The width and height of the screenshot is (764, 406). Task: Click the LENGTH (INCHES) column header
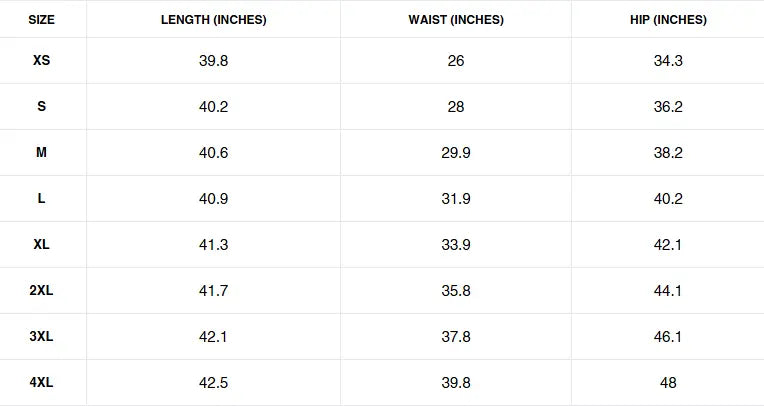(213, 20)
